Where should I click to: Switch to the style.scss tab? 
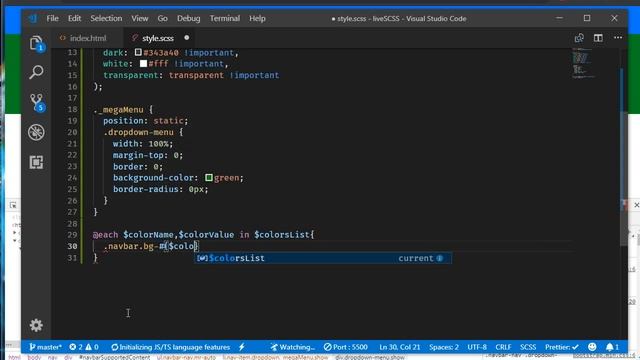pos(158,38)
